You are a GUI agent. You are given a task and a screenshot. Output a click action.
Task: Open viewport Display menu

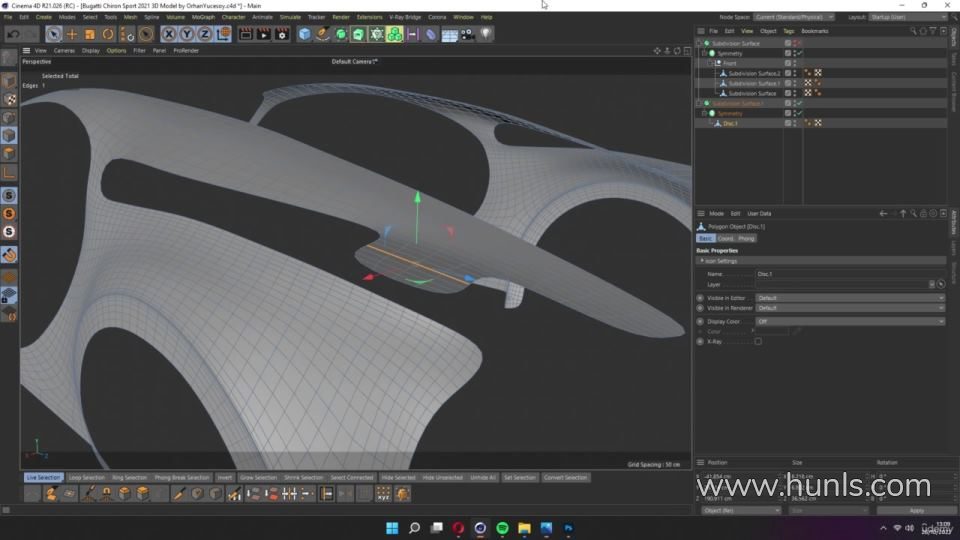pos(91,51)
